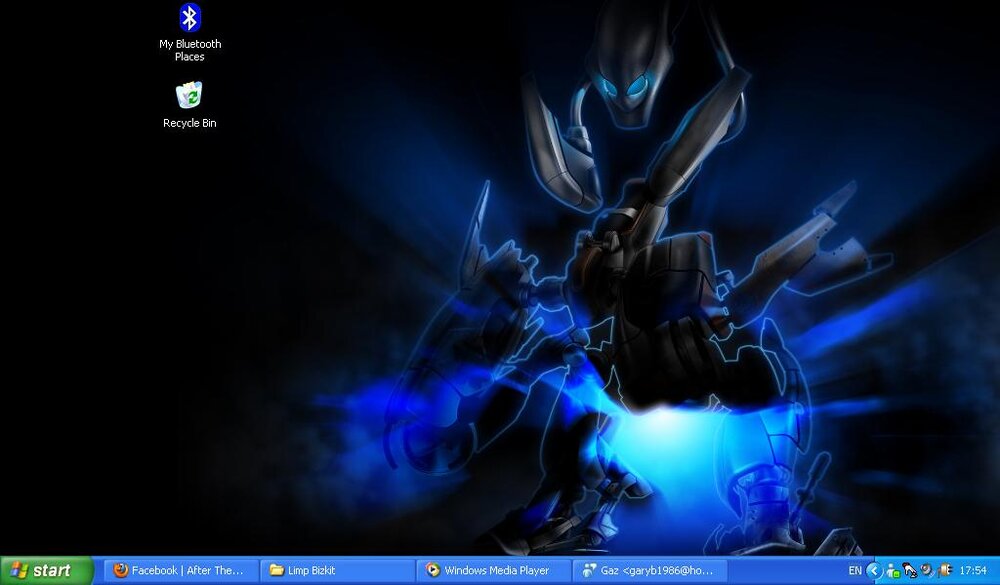Viewport: 1000px width, 585px height.
Task: Switch to Firefox Facebook taskbar window
Action: pyautogui.click(x=179, y=570)
